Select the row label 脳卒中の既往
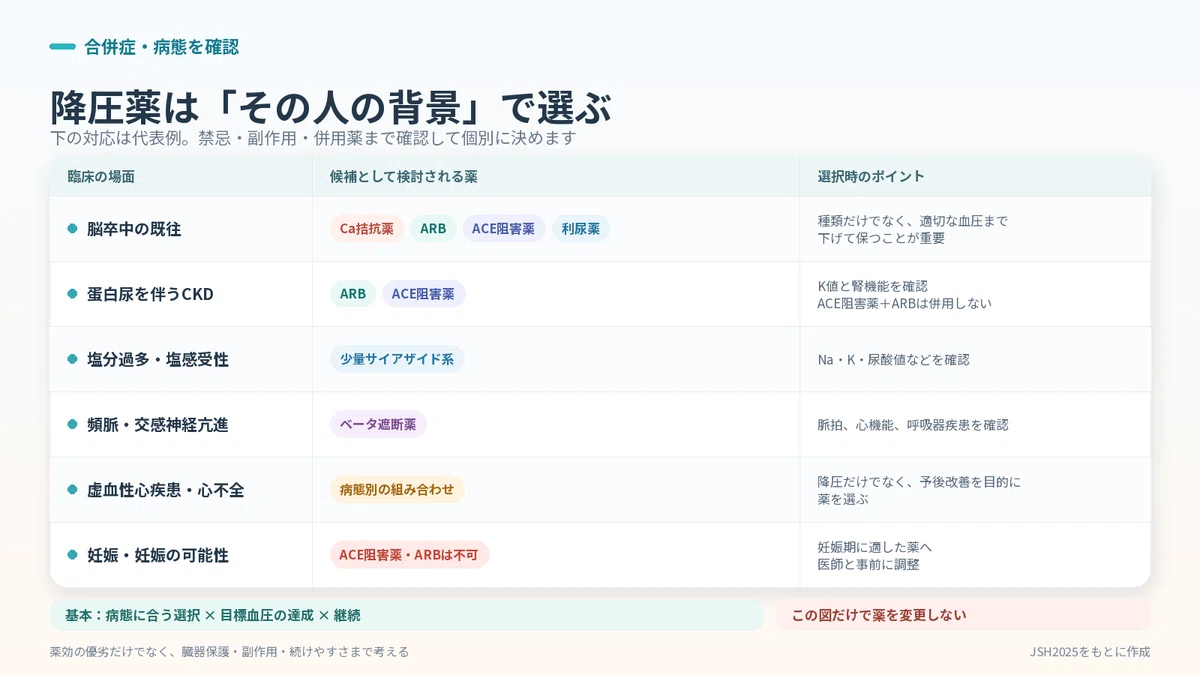1200x675 pixels. pos(134,229)
